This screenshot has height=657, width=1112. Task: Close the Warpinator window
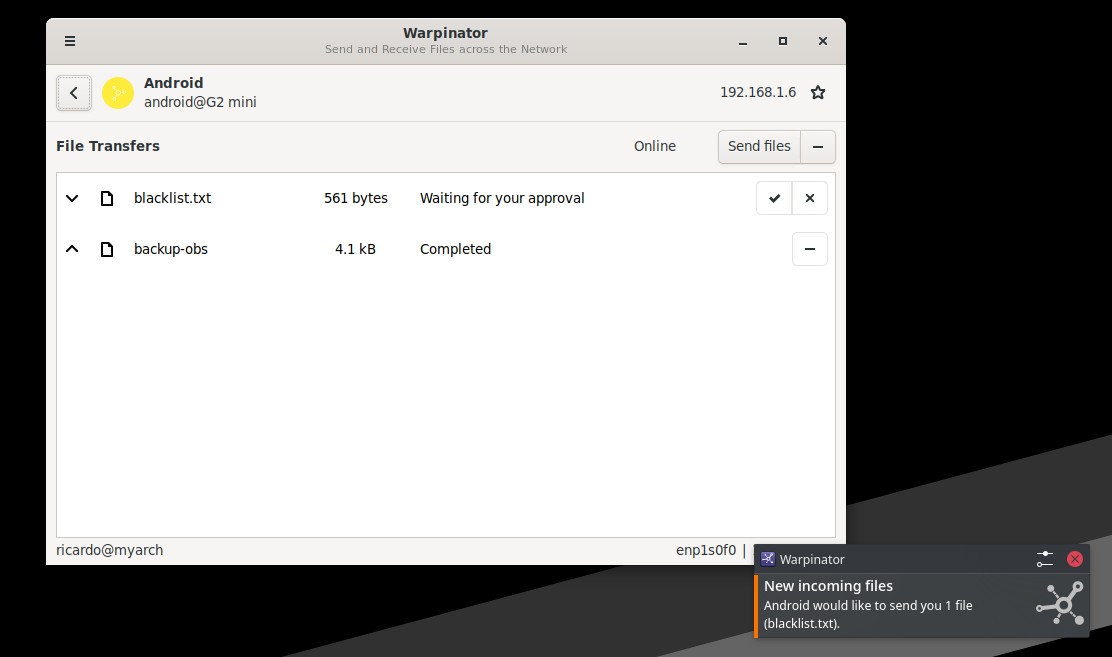coord(823,41)
